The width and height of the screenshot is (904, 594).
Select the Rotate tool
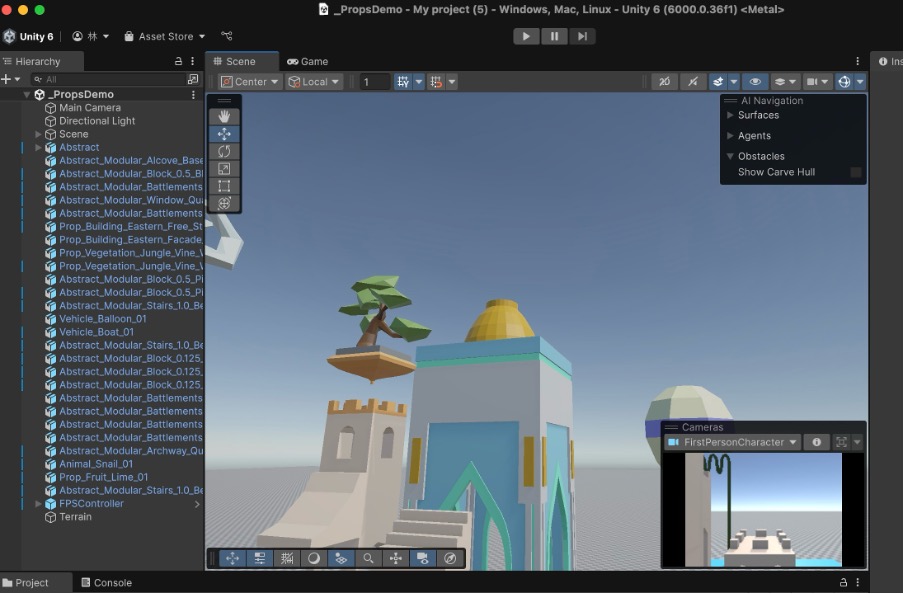(224, 151)
